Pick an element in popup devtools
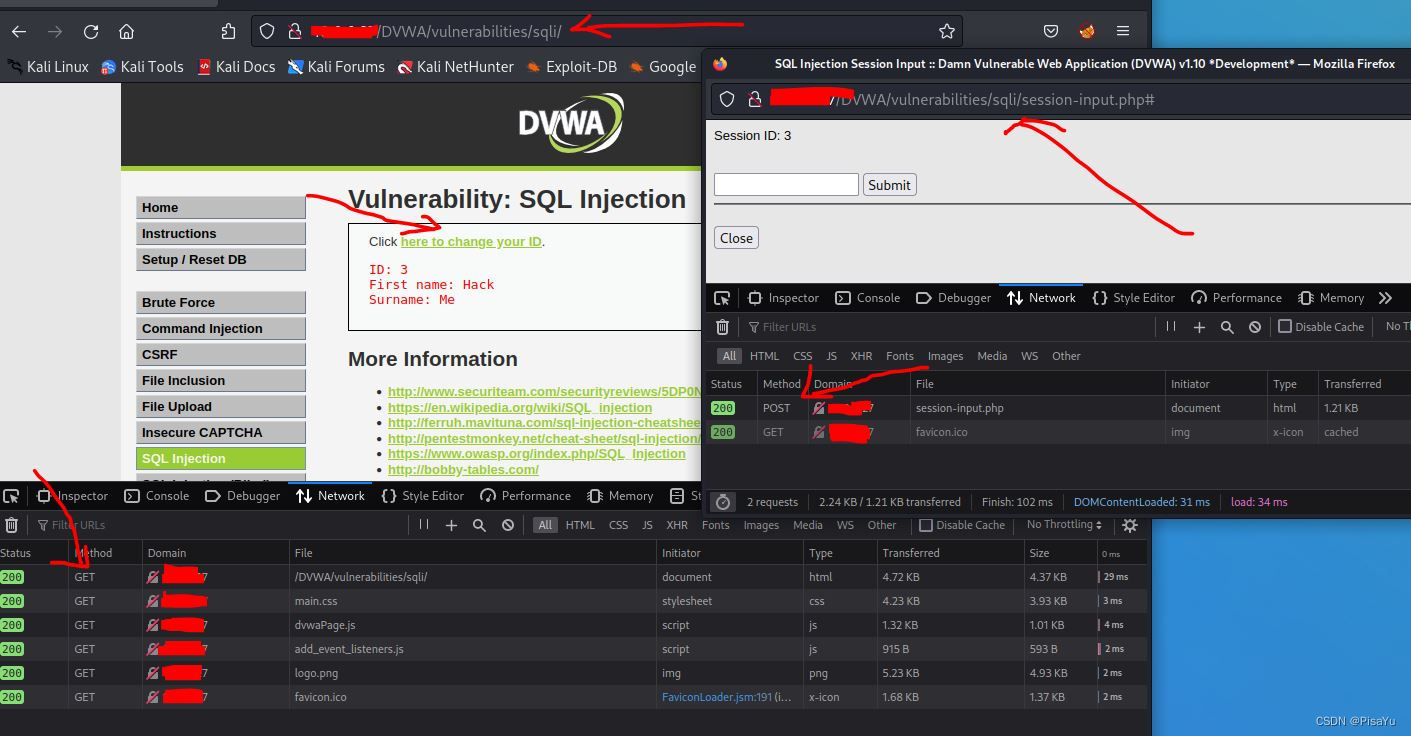The height and width of the screenshot is (736, 1411). tap(722, 298)
